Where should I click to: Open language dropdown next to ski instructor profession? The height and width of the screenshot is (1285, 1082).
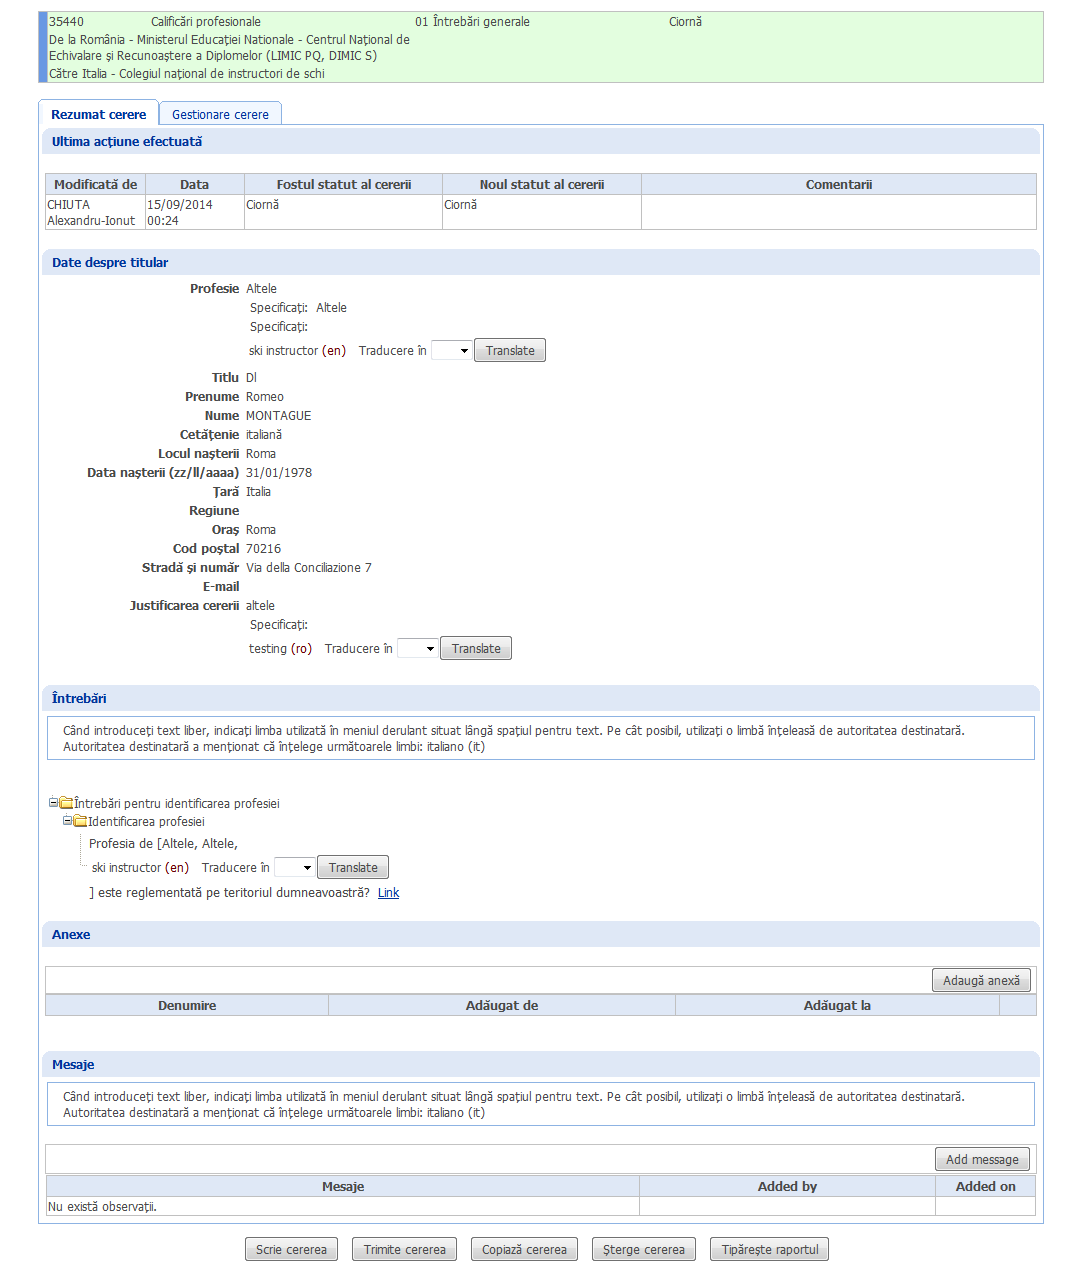[x=451, y=351]
